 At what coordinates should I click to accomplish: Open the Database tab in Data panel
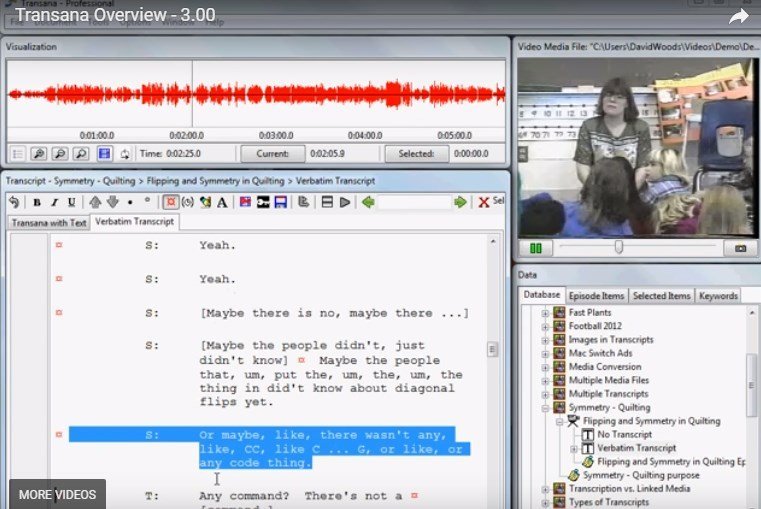(x=542, y=295)
